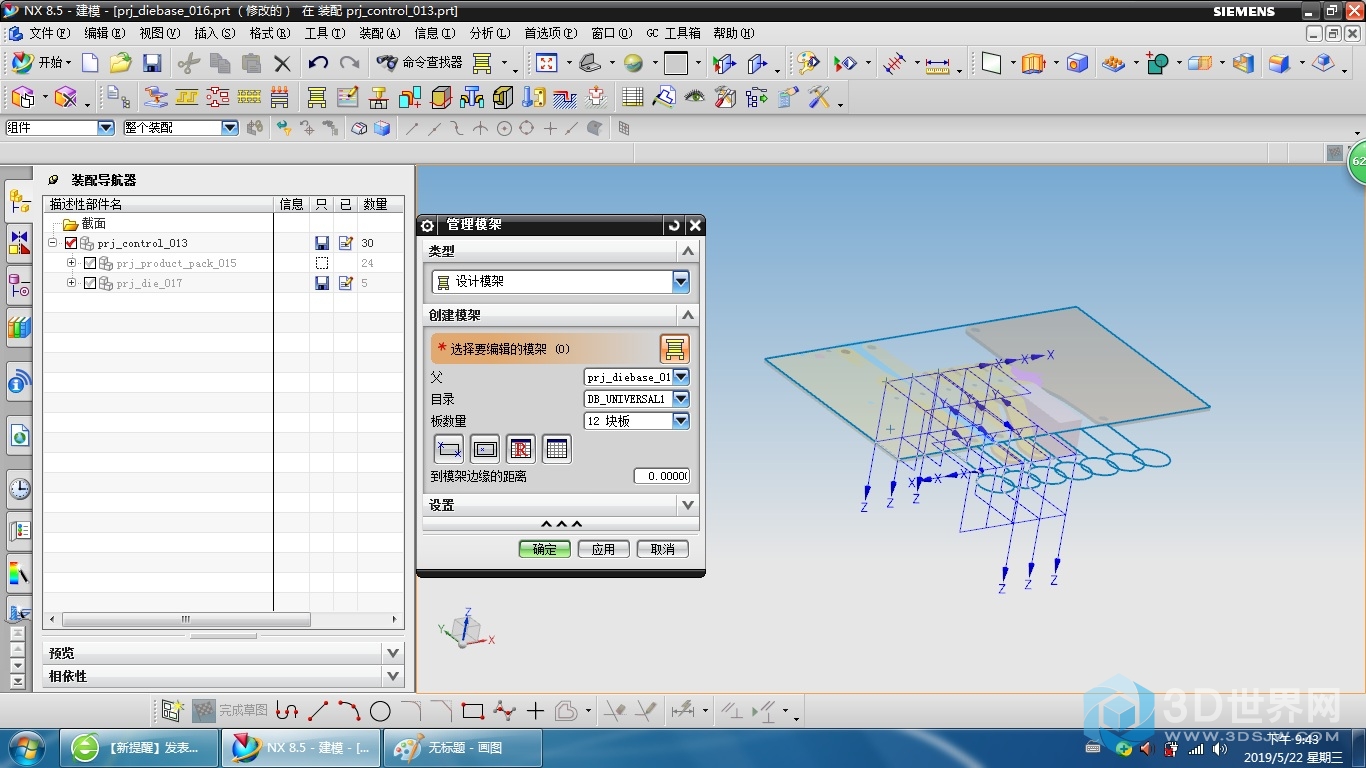Open the 组件 selection filter dropdown
Image resolution: width=1366 pixels, height=768 pixels.
click(105, 128)
